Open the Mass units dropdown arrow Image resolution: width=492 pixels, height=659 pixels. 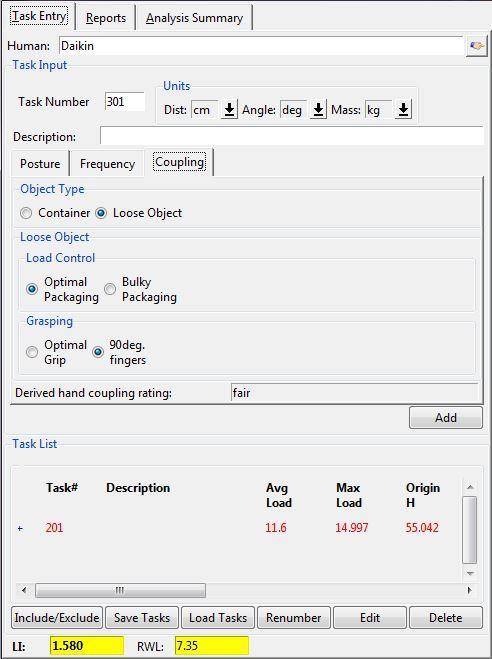[403, 110]
